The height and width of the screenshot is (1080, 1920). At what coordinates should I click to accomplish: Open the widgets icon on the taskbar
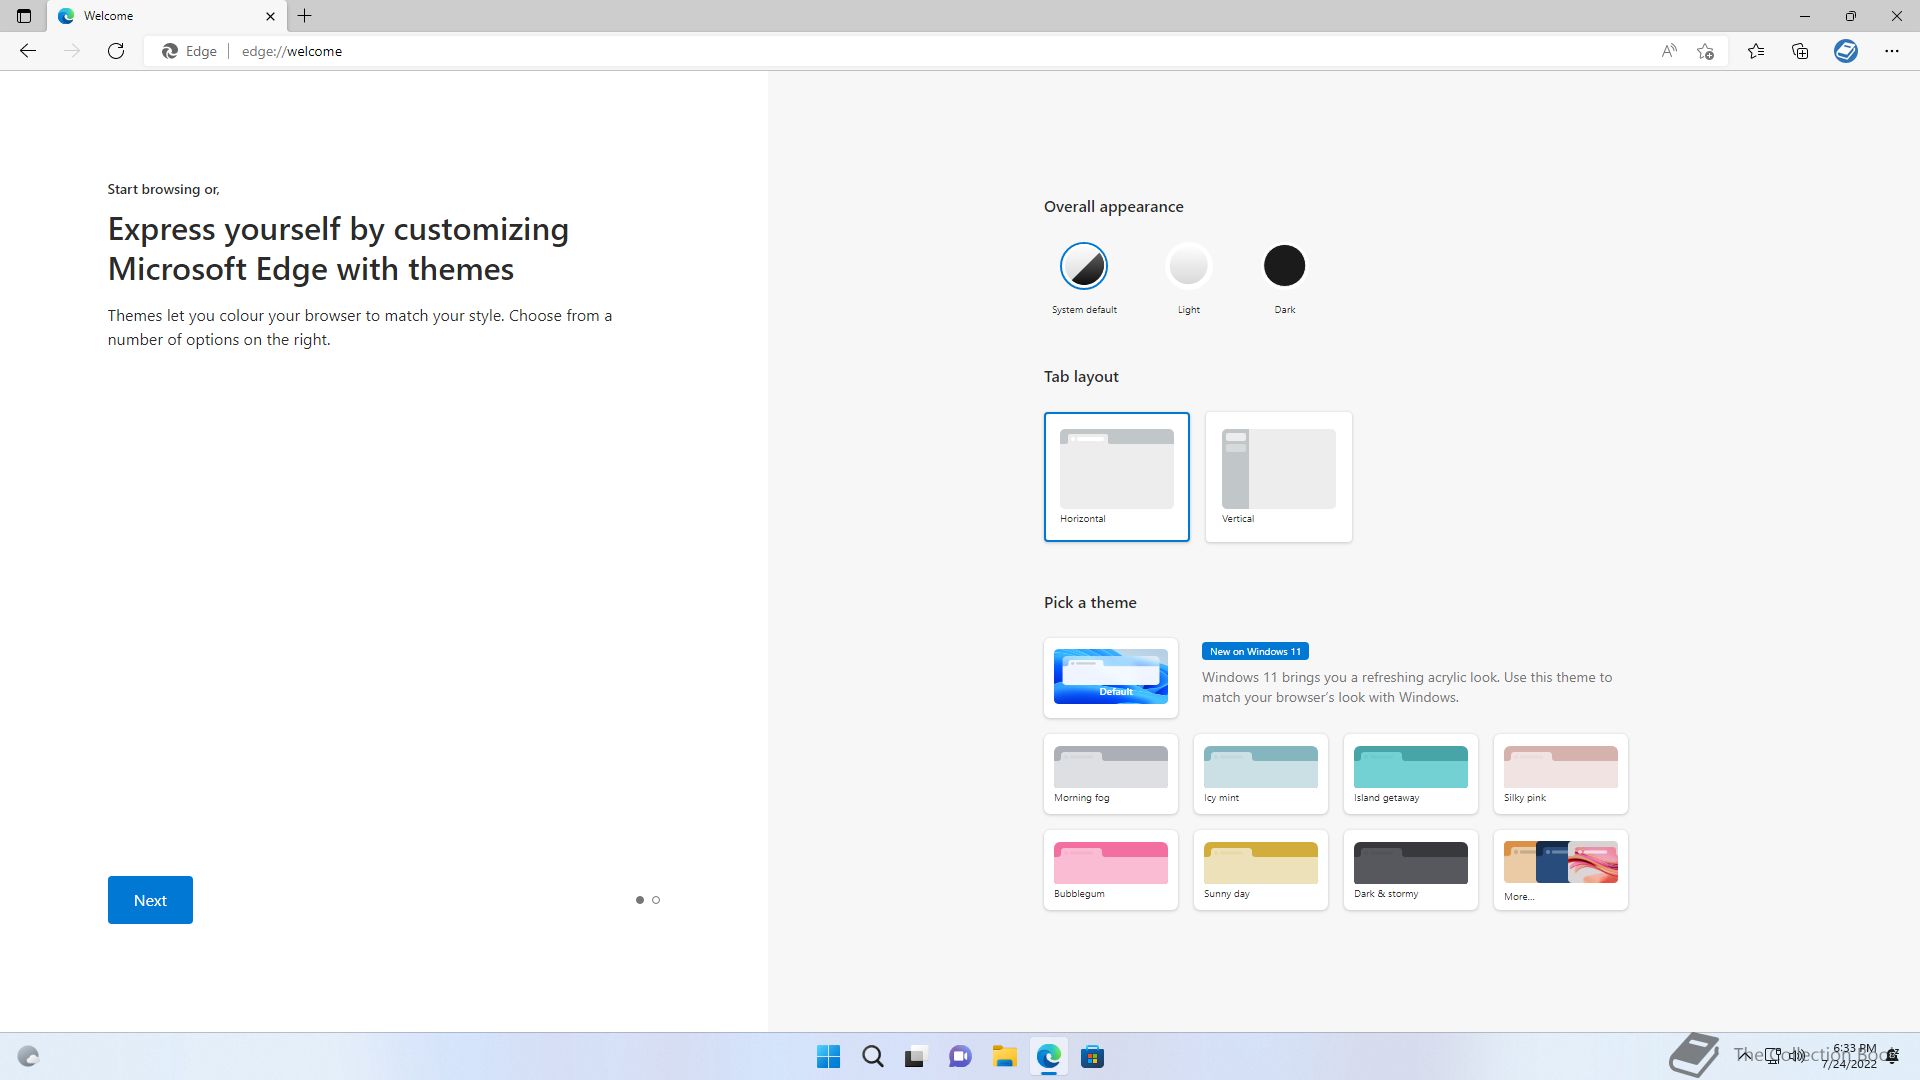tap(28, 1057)
